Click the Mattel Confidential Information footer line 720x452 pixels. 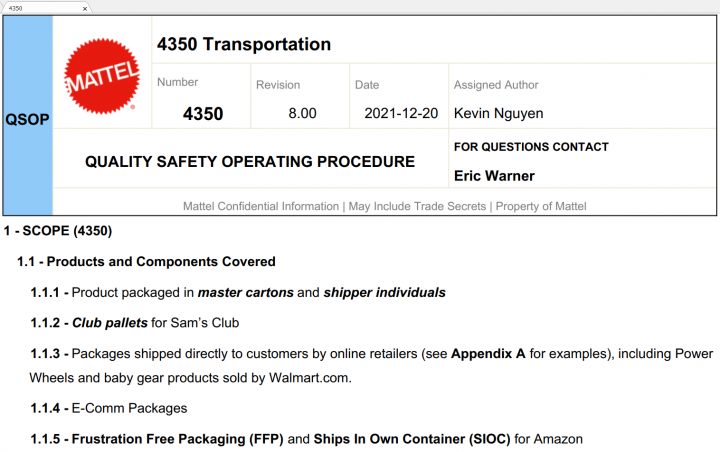385,206
